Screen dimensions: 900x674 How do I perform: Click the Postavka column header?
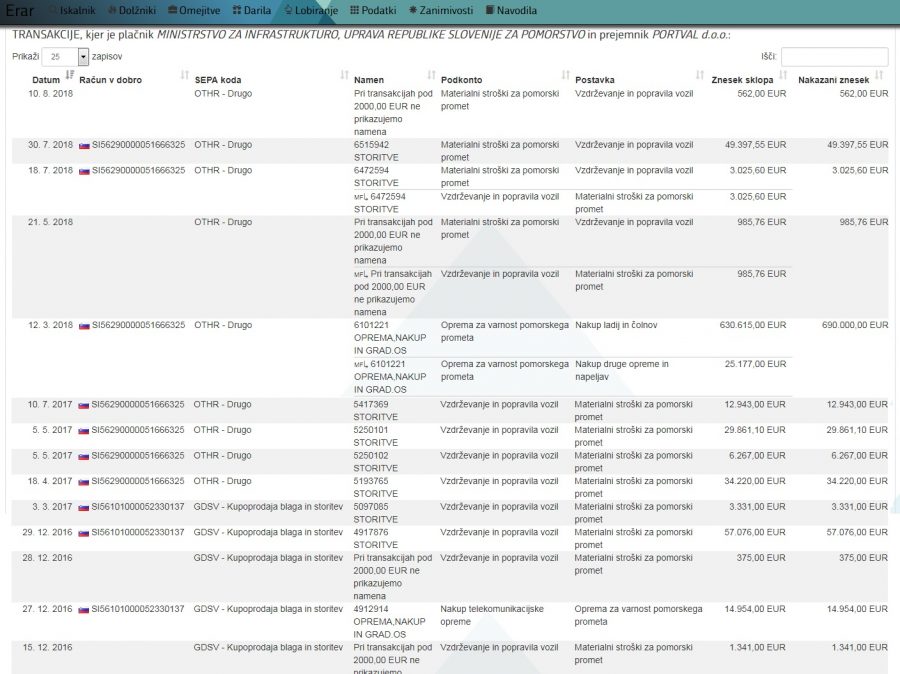pyautogui.click(x=595, y=80)
